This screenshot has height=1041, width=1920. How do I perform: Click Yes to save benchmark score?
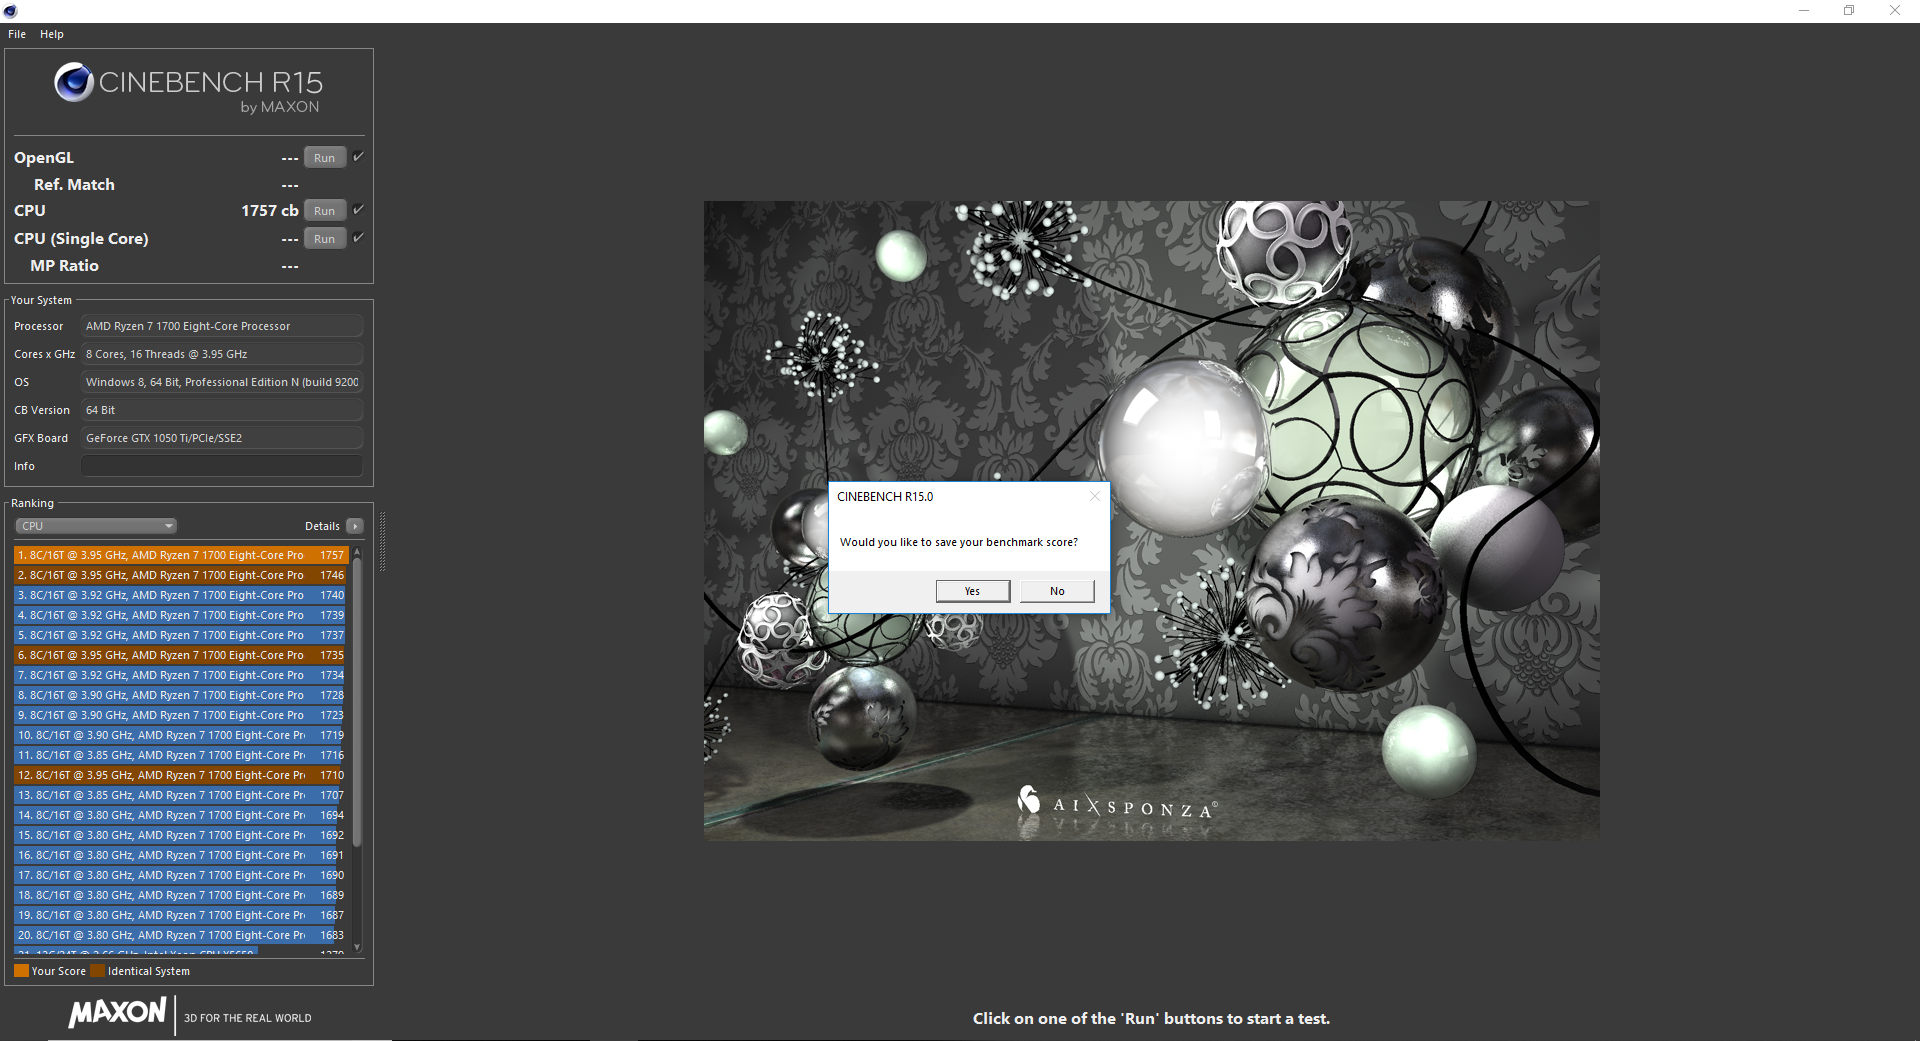972,591
